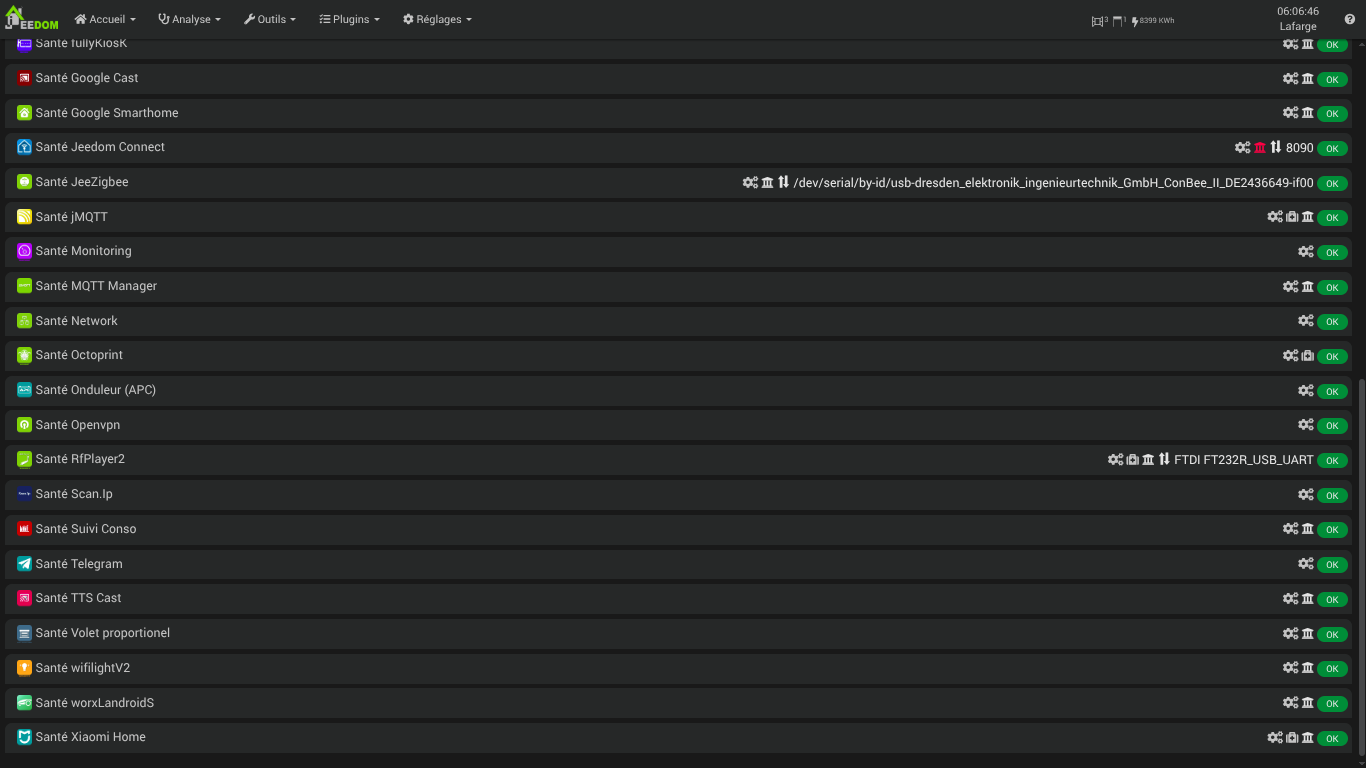Click the OK badge for Santé TTS Cast
This screenshot has width=1366, height=768.
coord(1332,599)
